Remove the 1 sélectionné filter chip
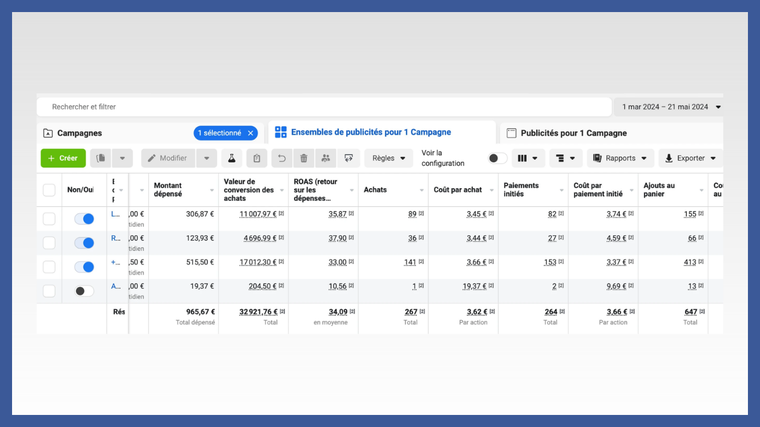Viewport: 760px width, 427px height. (x=251, y=133)
